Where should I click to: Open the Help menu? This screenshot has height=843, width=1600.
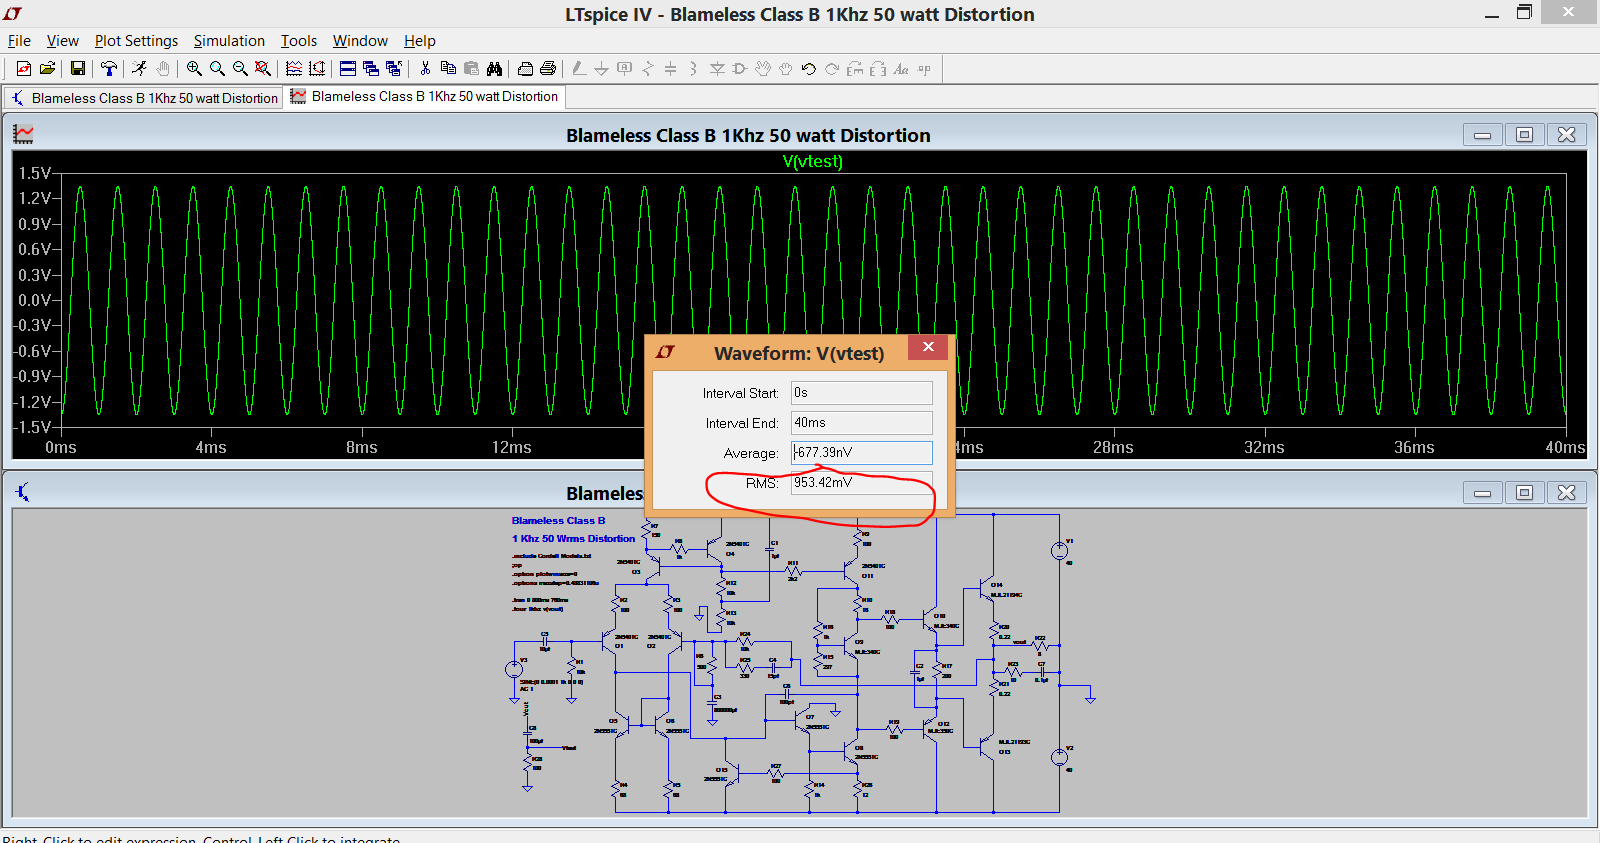(x=419, y=41)
